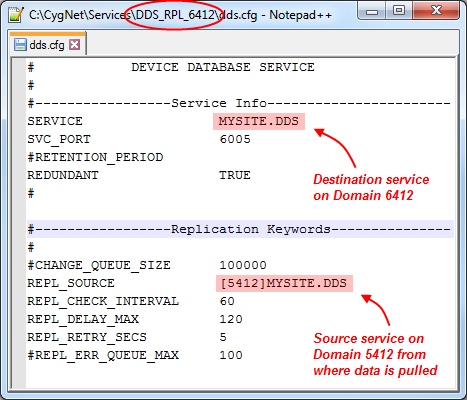This screenshot has height=400, width=467.
Task: Click the MYSITE.DDS service value
Action: pyautogui.click(x=259, y=121)
